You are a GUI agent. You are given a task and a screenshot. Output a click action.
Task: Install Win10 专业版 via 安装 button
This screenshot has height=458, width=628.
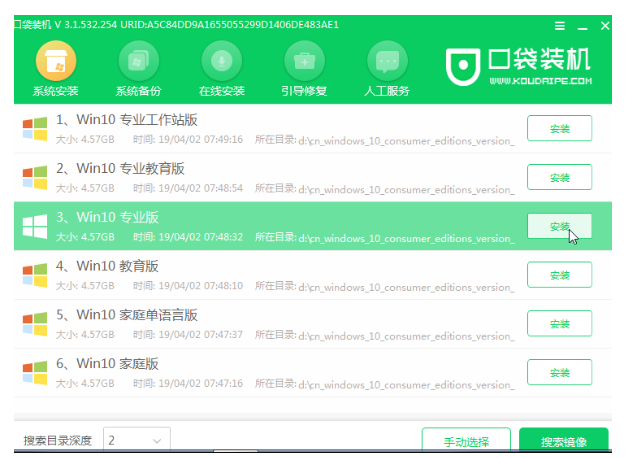[558, 226]
